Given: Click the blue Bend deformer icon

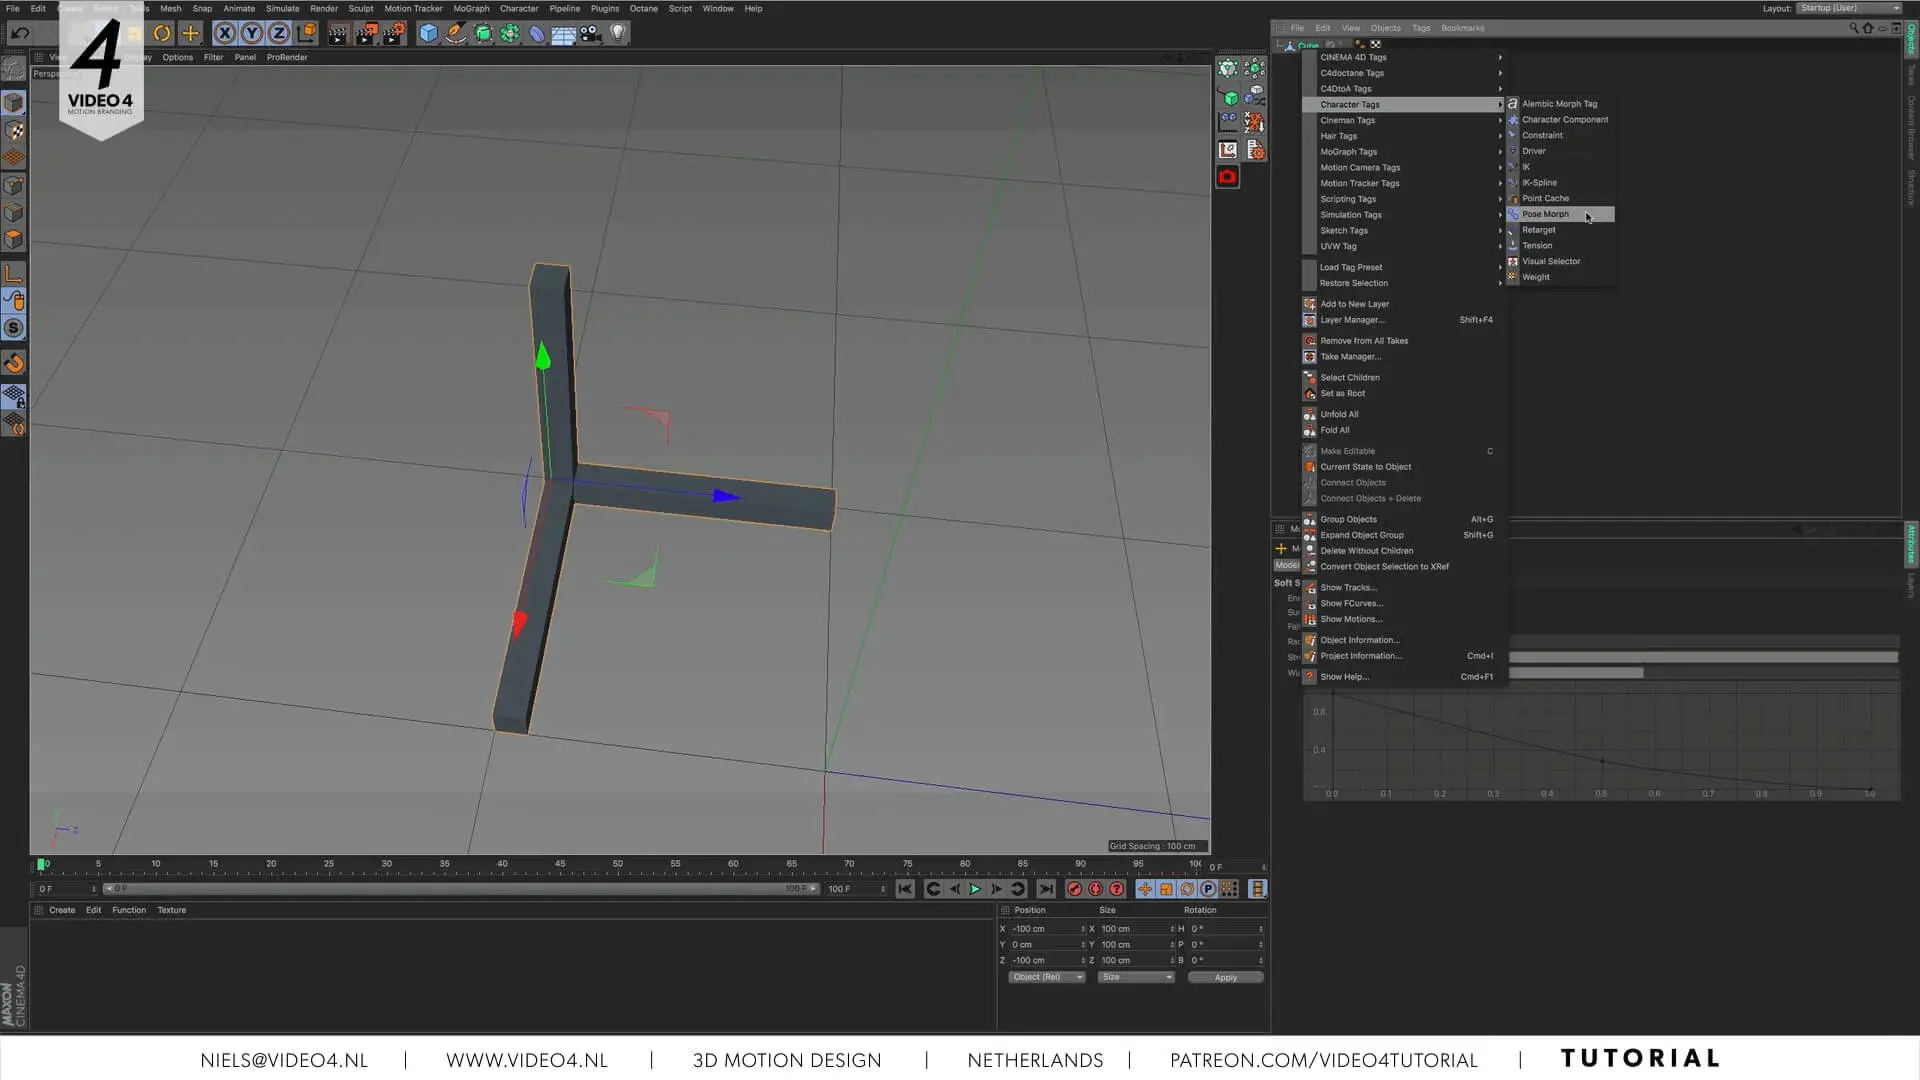Looking at the screenshot, I should (x=537, y=33).
